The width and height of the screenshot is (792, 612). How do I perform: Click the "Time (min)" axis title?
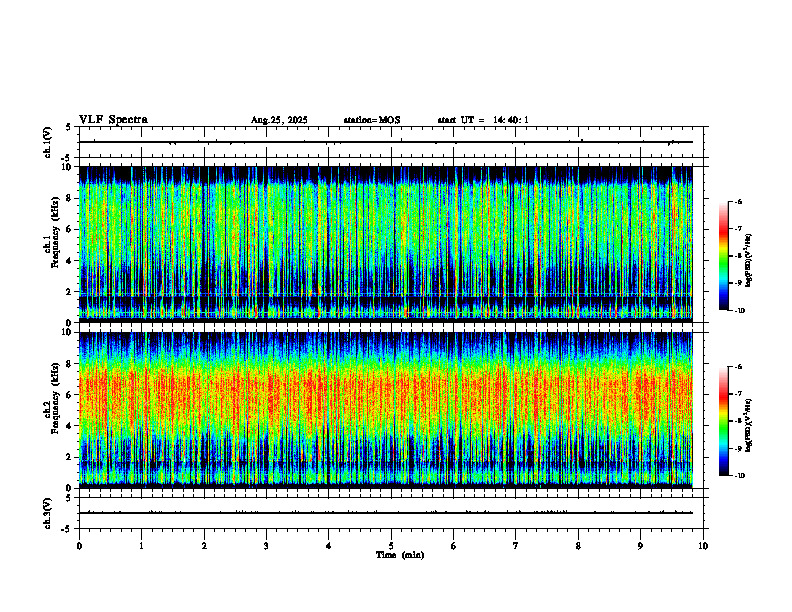coord(400,555)
